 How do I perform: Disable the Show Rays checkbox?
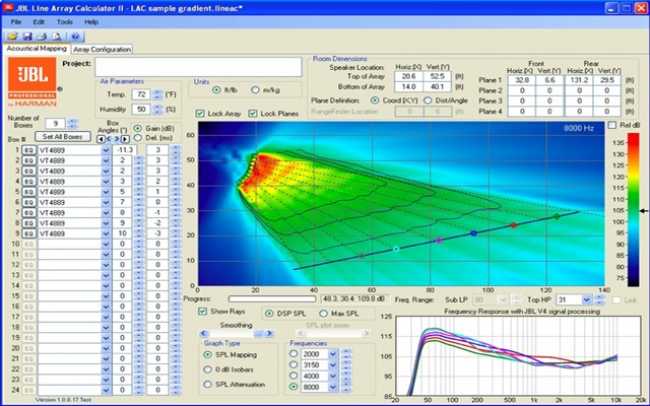pyautogui.click(x=204, y=313)
